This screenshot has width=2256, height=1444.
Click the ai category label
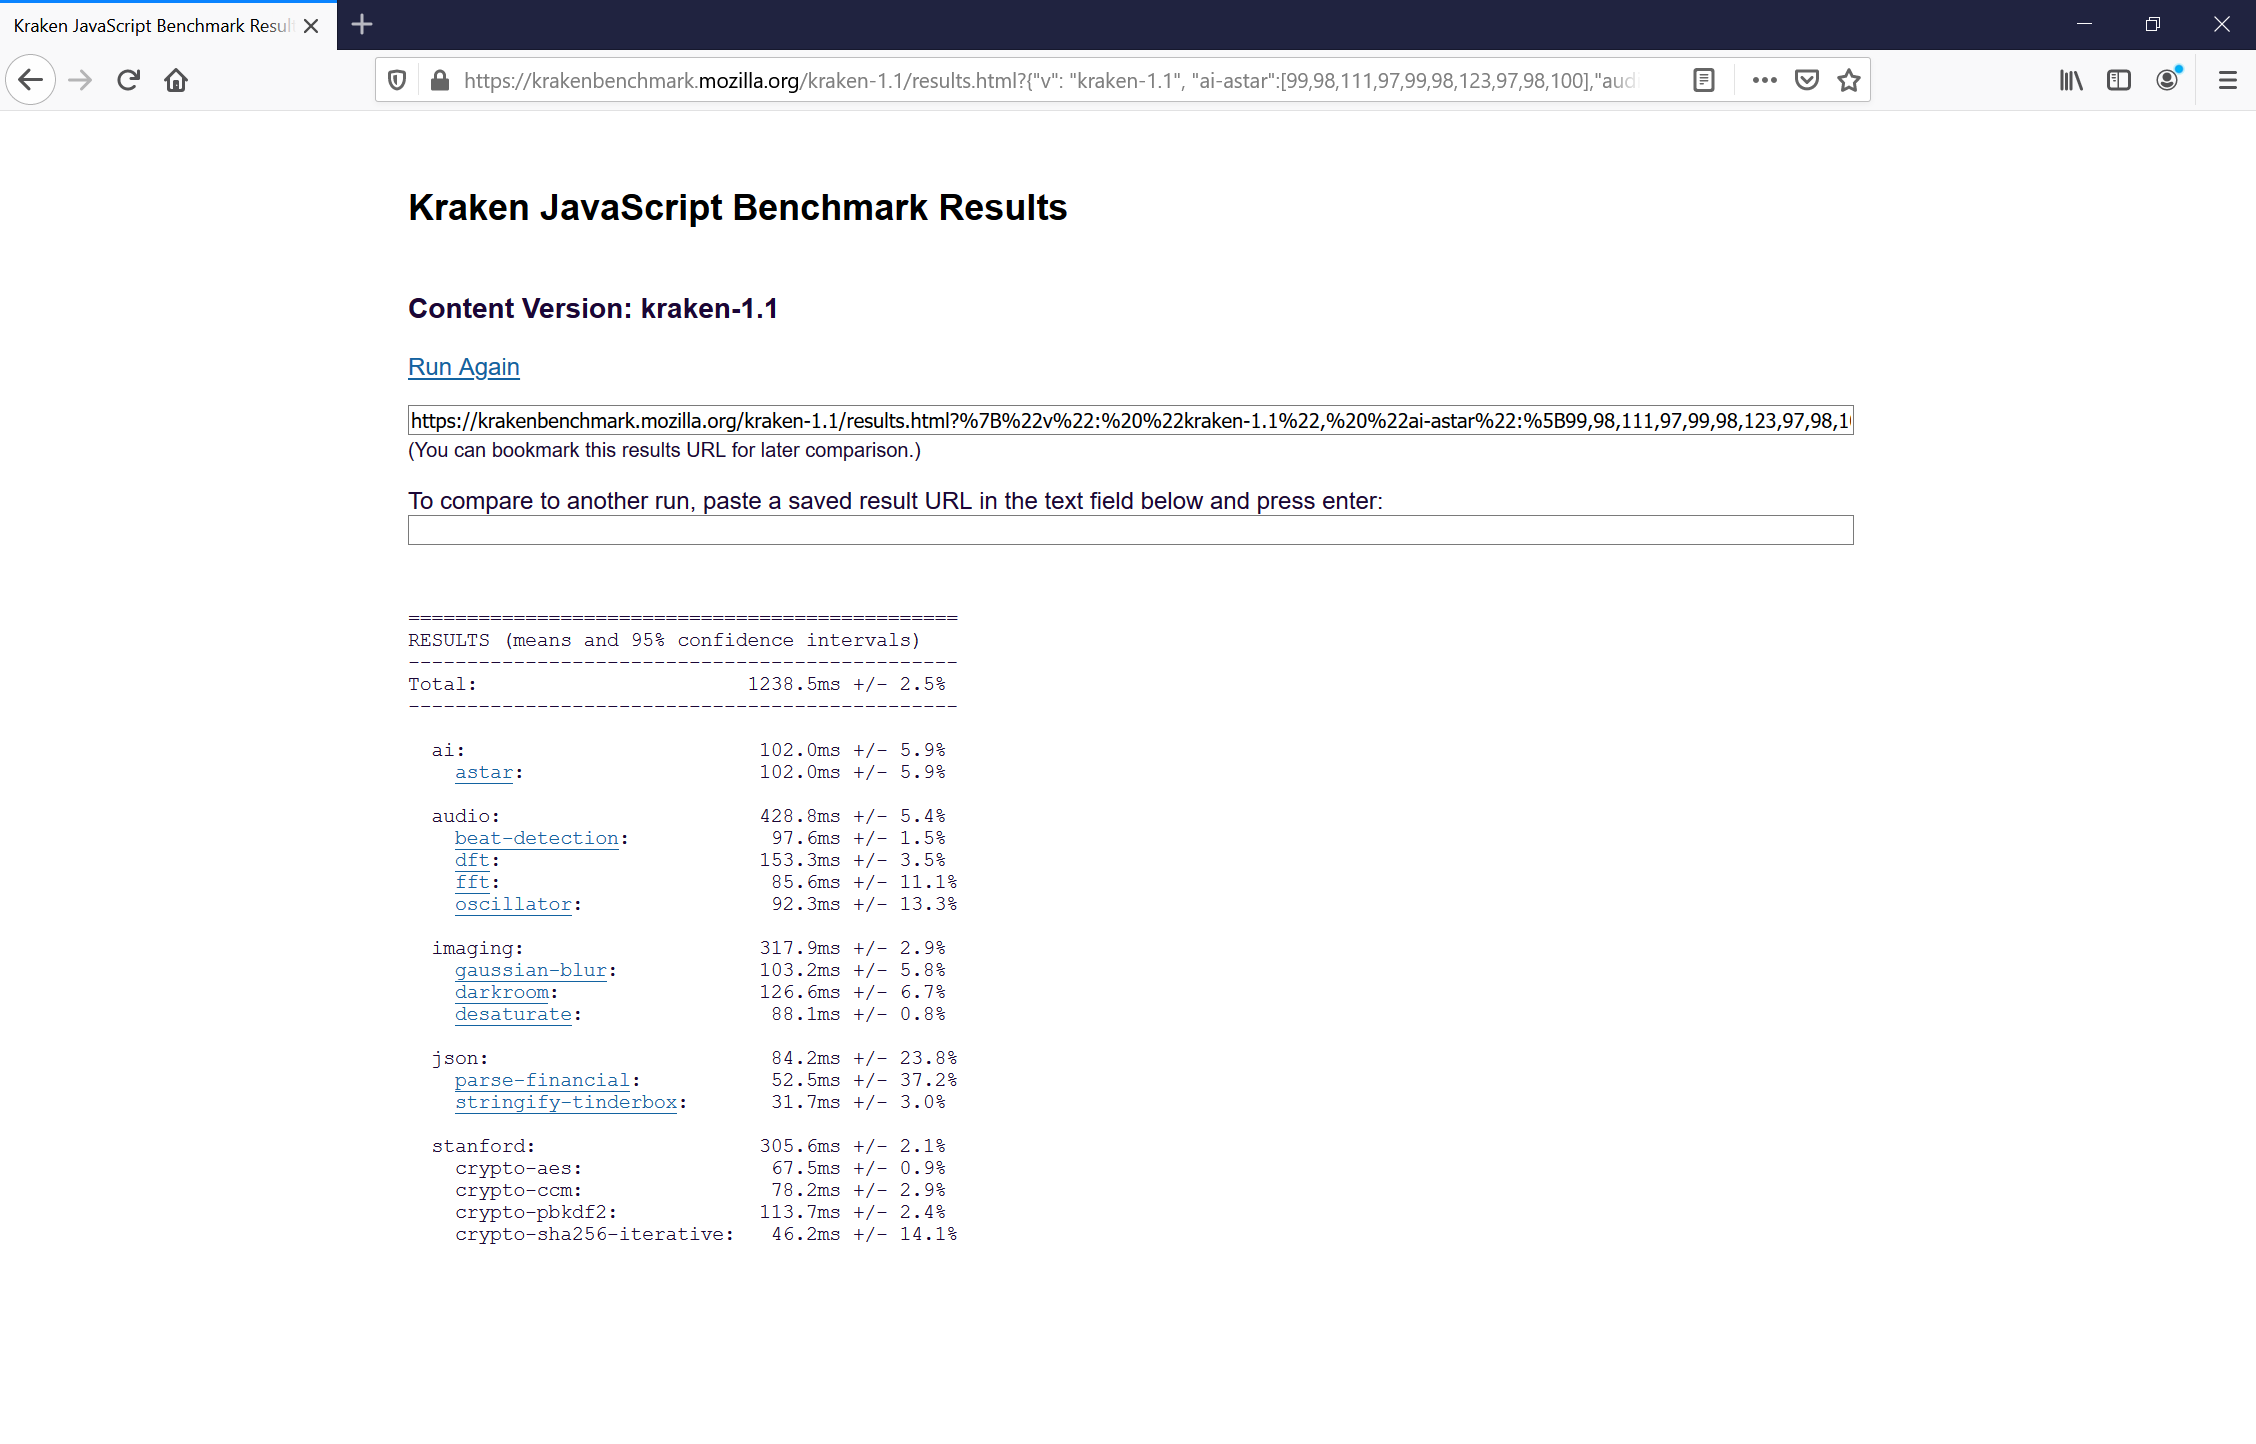(x=449, y=750)
